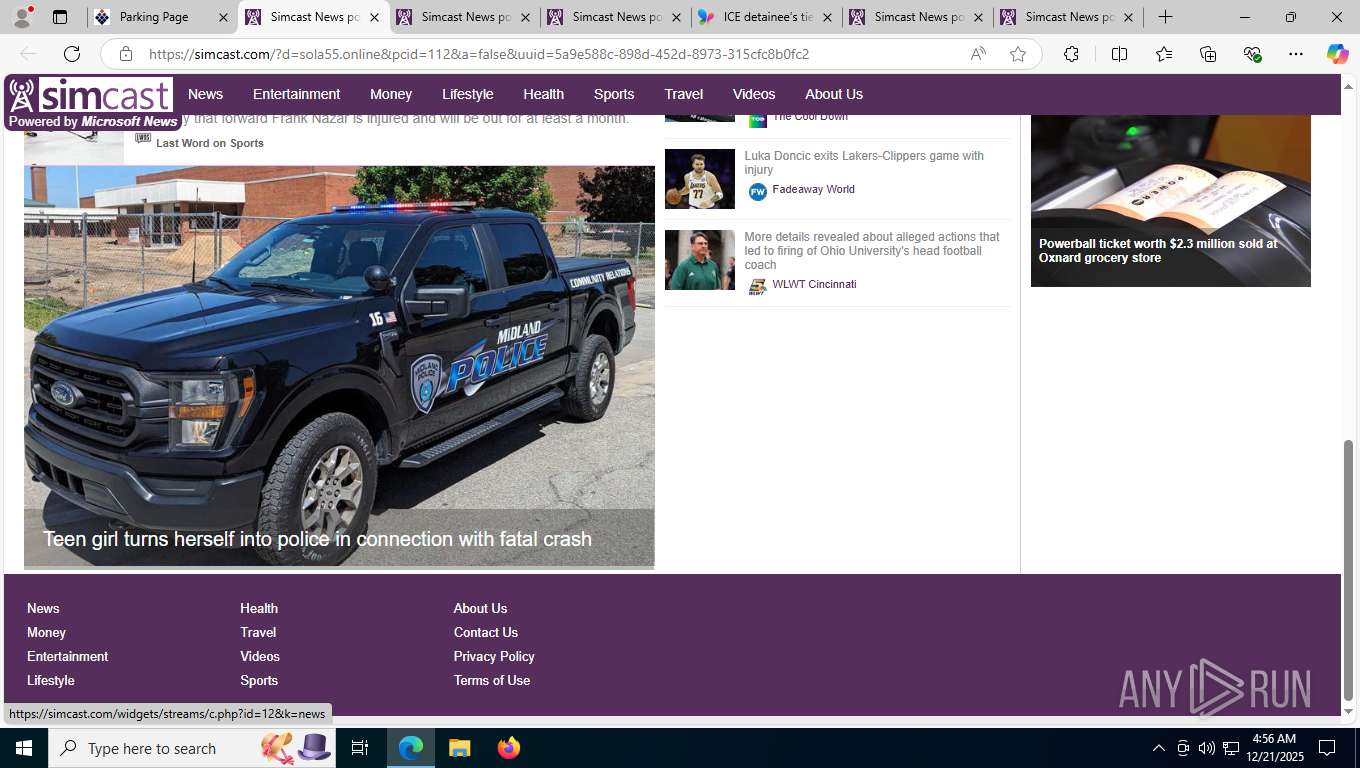Open footer Terms of Use link
1360x768 pixels.
[491, 680]
